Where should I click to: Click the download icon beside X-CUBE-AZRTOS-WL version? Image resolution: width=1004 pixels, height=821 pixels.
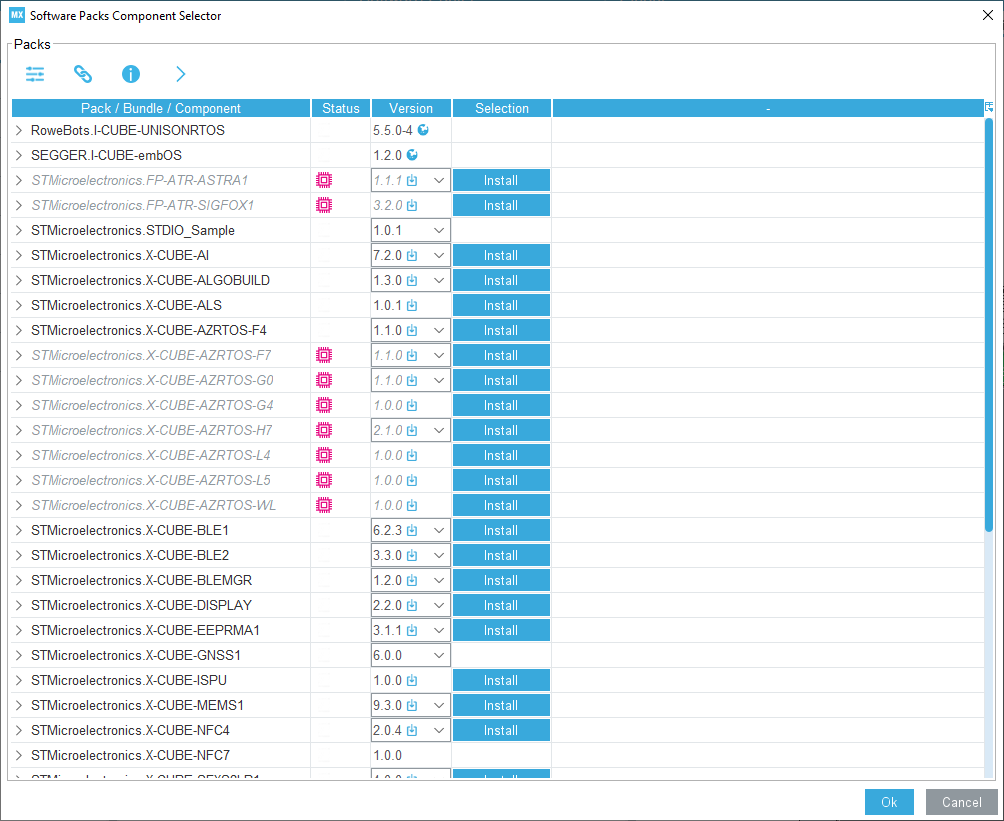coord(412,505)
